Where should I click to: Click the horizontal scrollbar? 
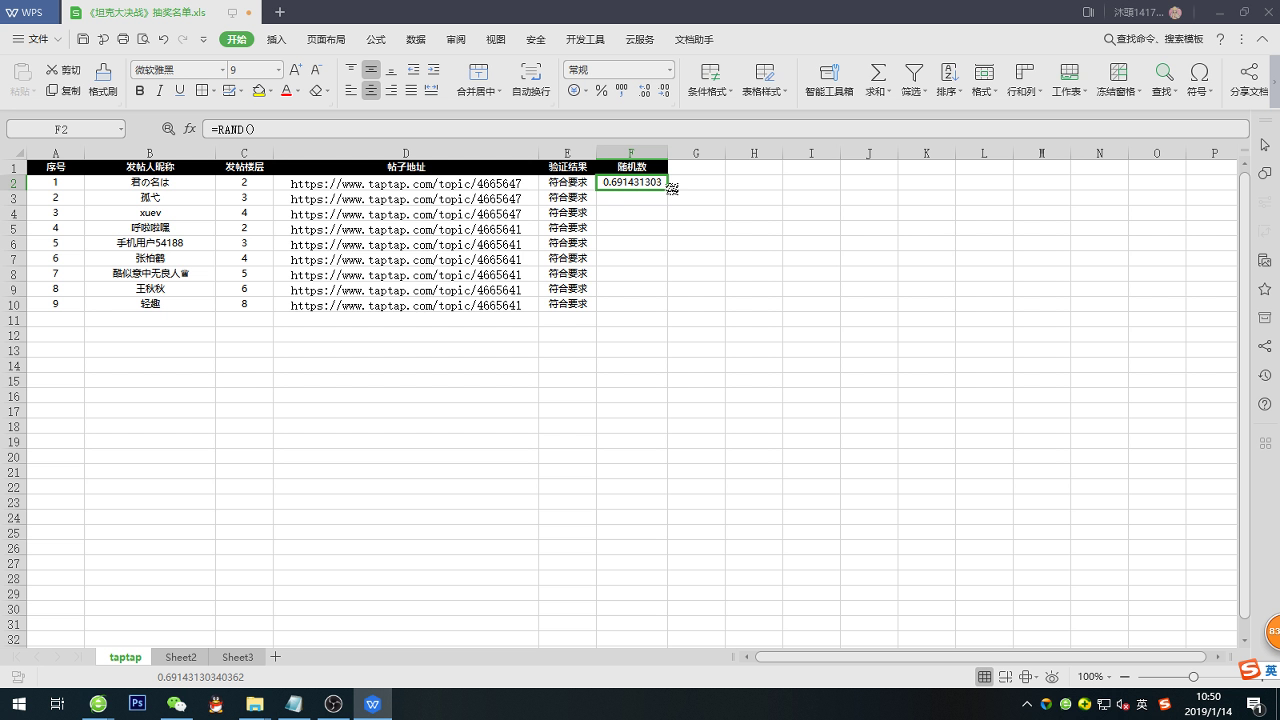(980, 657)
